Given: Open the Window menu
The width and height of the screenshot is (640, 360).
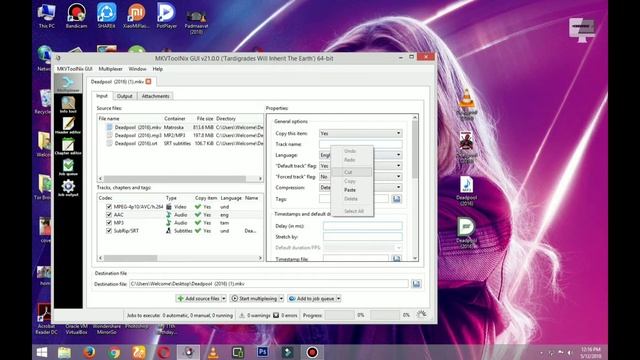Looking at the screenshot, I should (x=137, y=69).
